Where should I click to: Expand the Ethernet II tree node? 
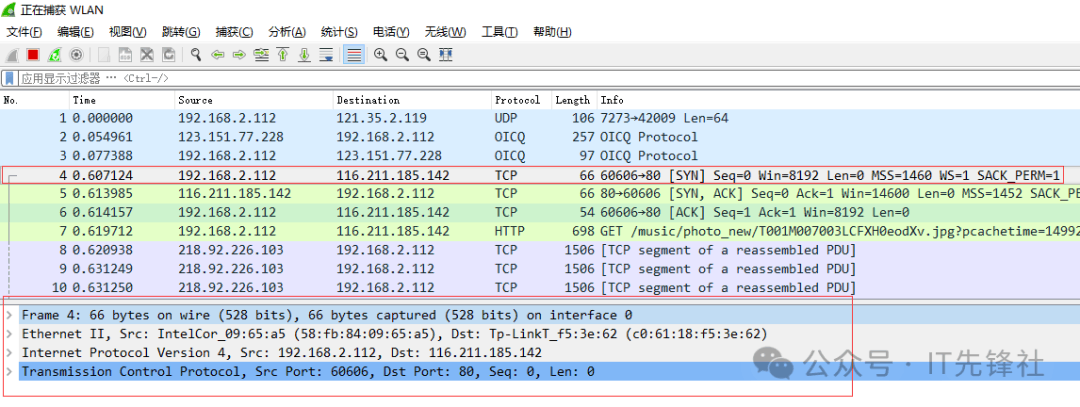(10, 334)
